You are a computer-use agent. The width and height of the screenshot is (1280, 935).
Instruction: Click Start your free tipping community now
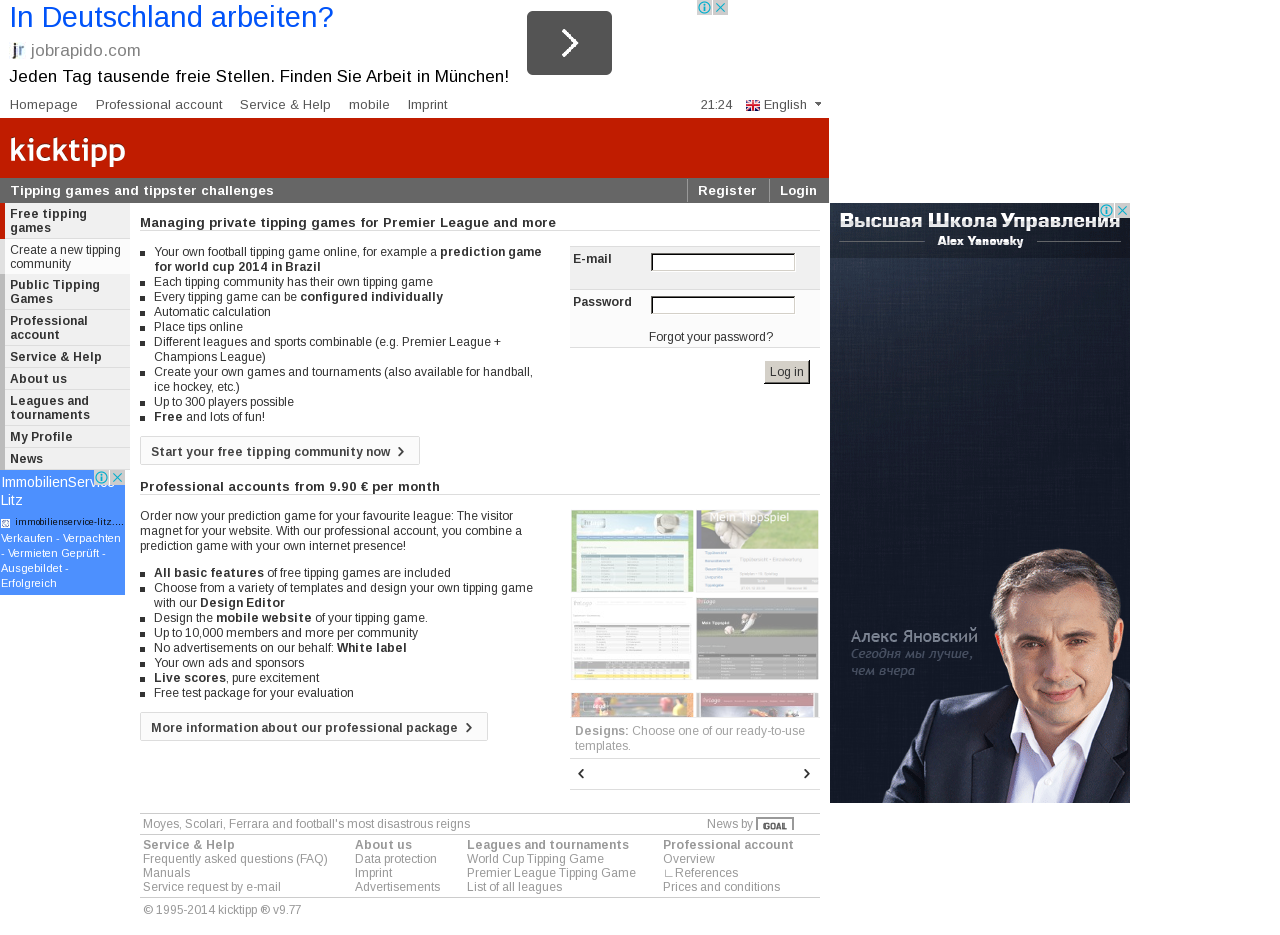click(x=280, y=451)
